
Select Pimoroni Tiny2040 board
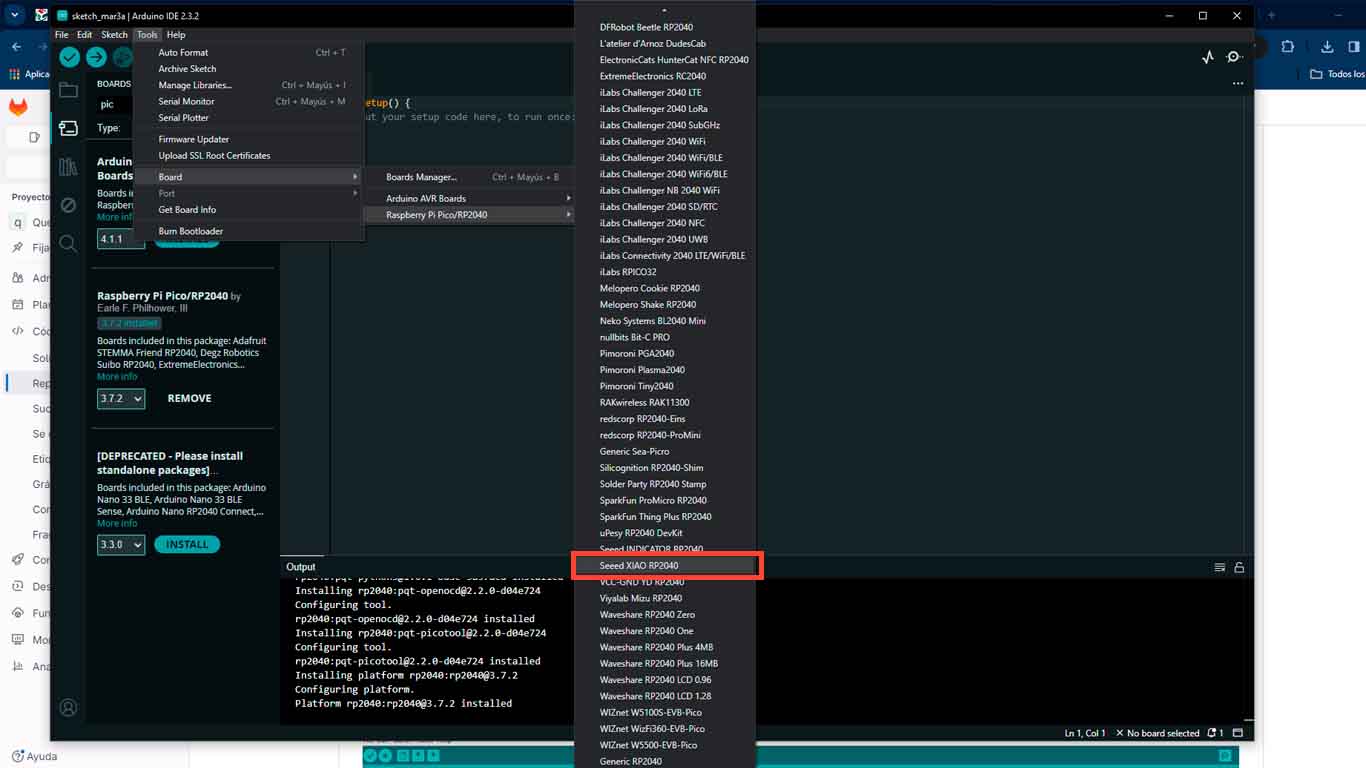tap(664, 386)
